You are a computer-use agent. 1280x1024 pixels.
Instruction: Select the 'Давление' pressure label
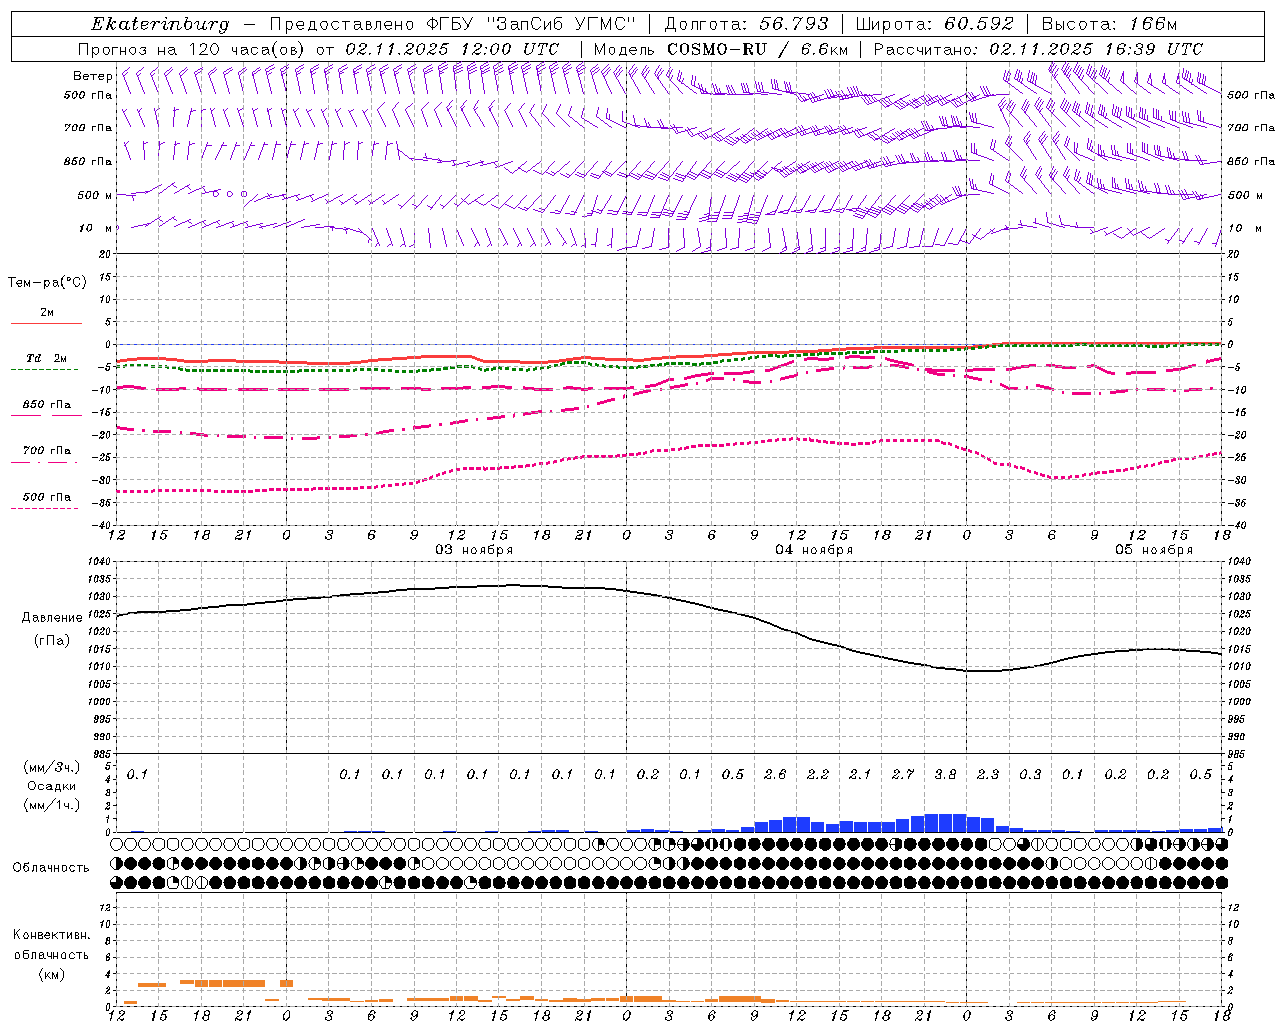click(52, 618)
